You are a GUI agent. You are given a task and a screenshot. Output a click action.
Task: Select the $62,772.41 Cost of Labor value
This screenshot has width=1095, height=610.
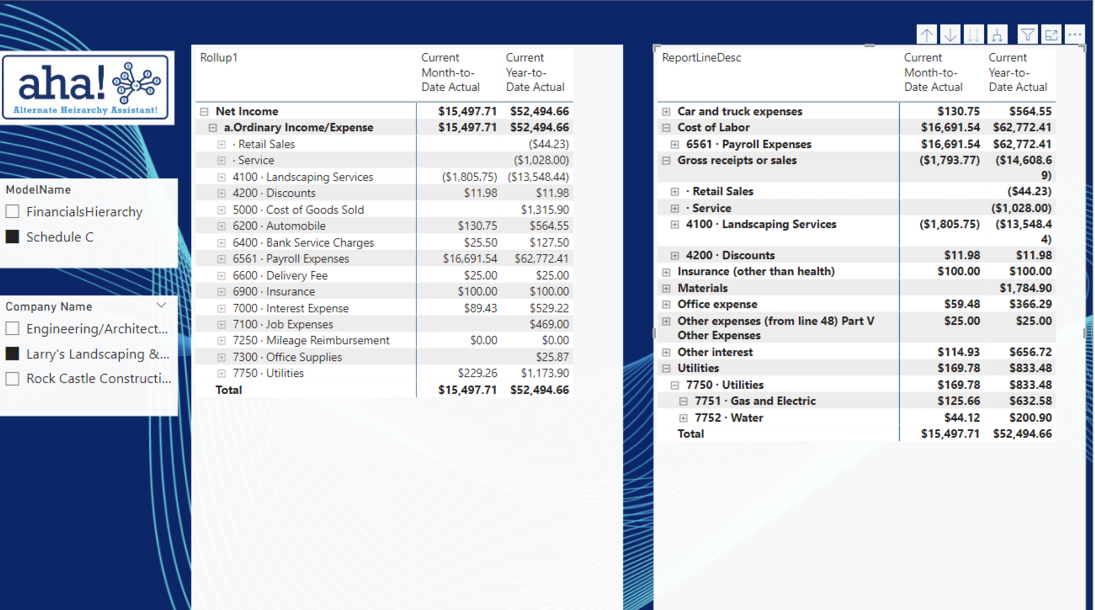pos(1022,128)
